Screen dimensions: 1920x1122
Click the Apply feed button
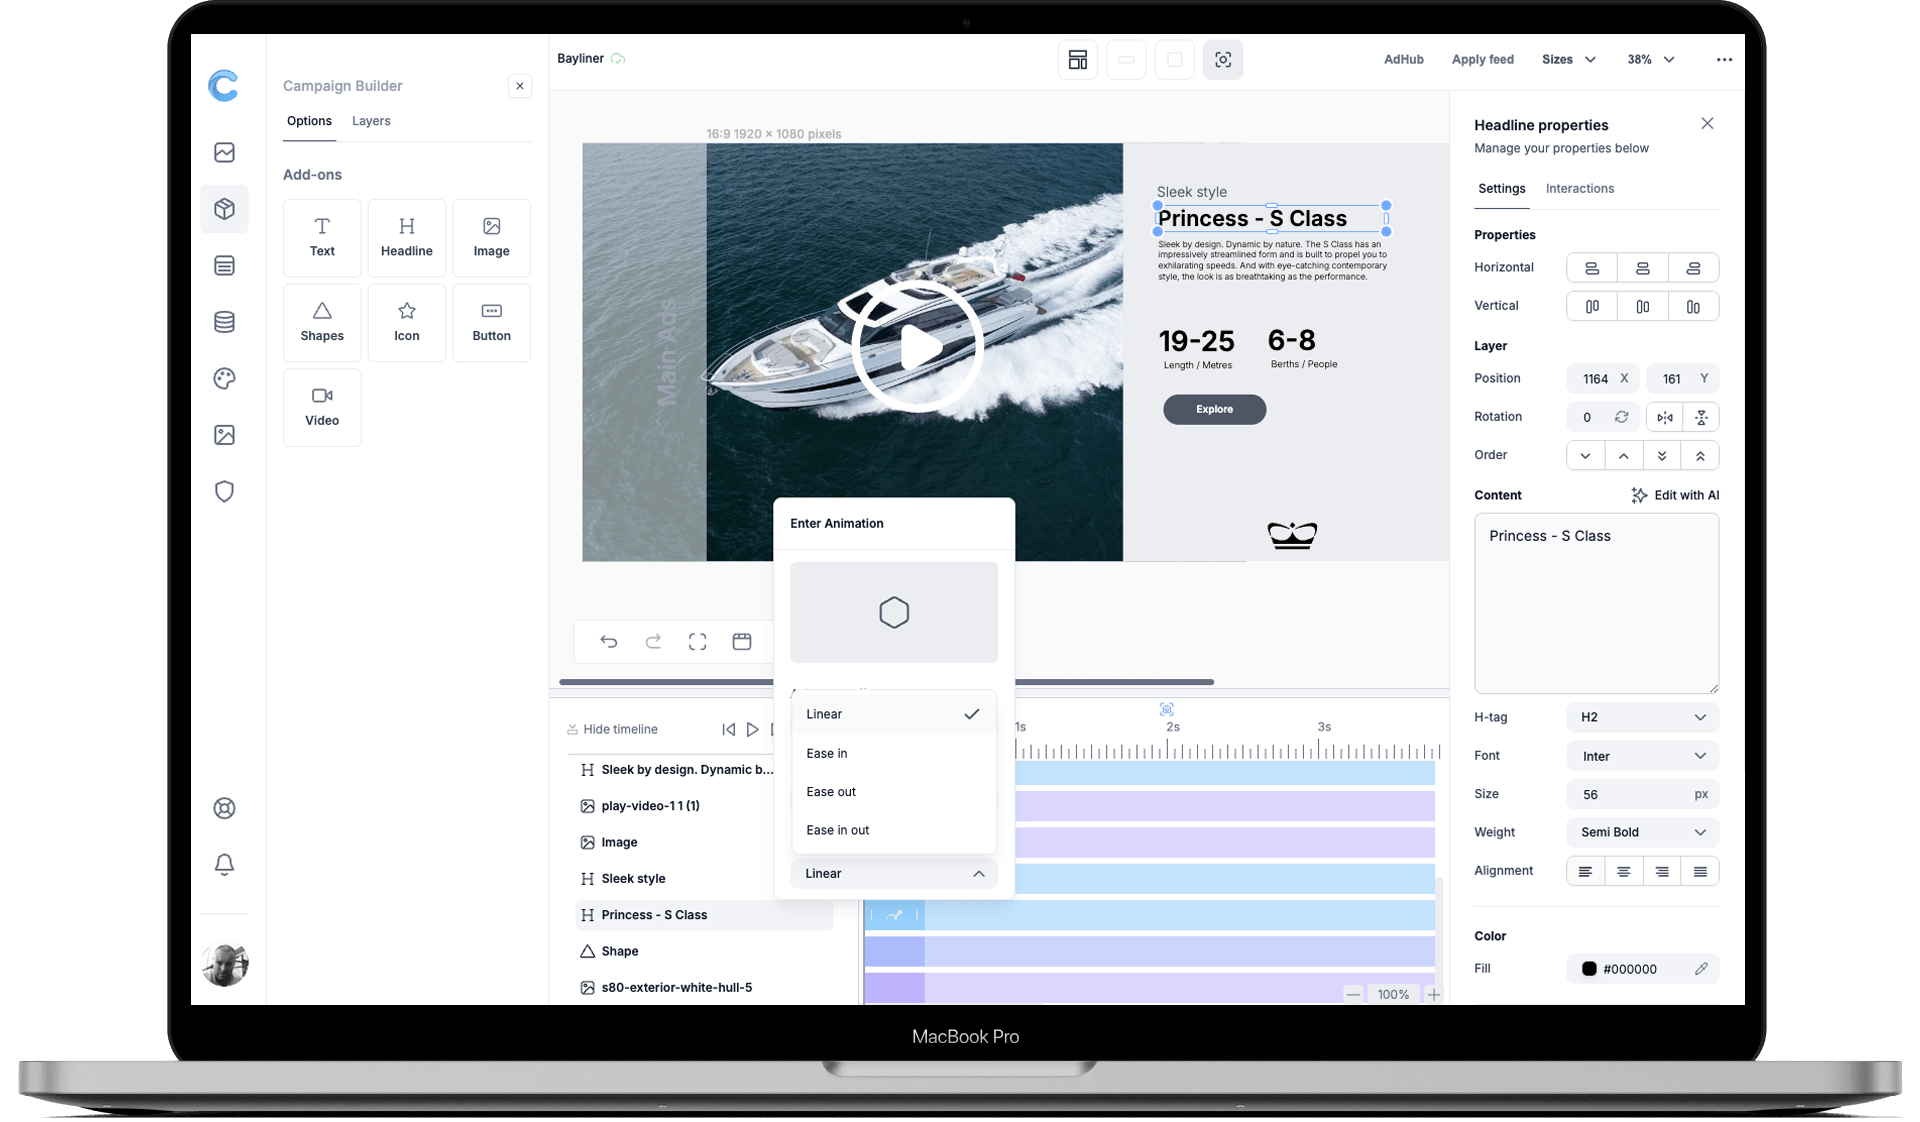click(x=1482, y=60)
